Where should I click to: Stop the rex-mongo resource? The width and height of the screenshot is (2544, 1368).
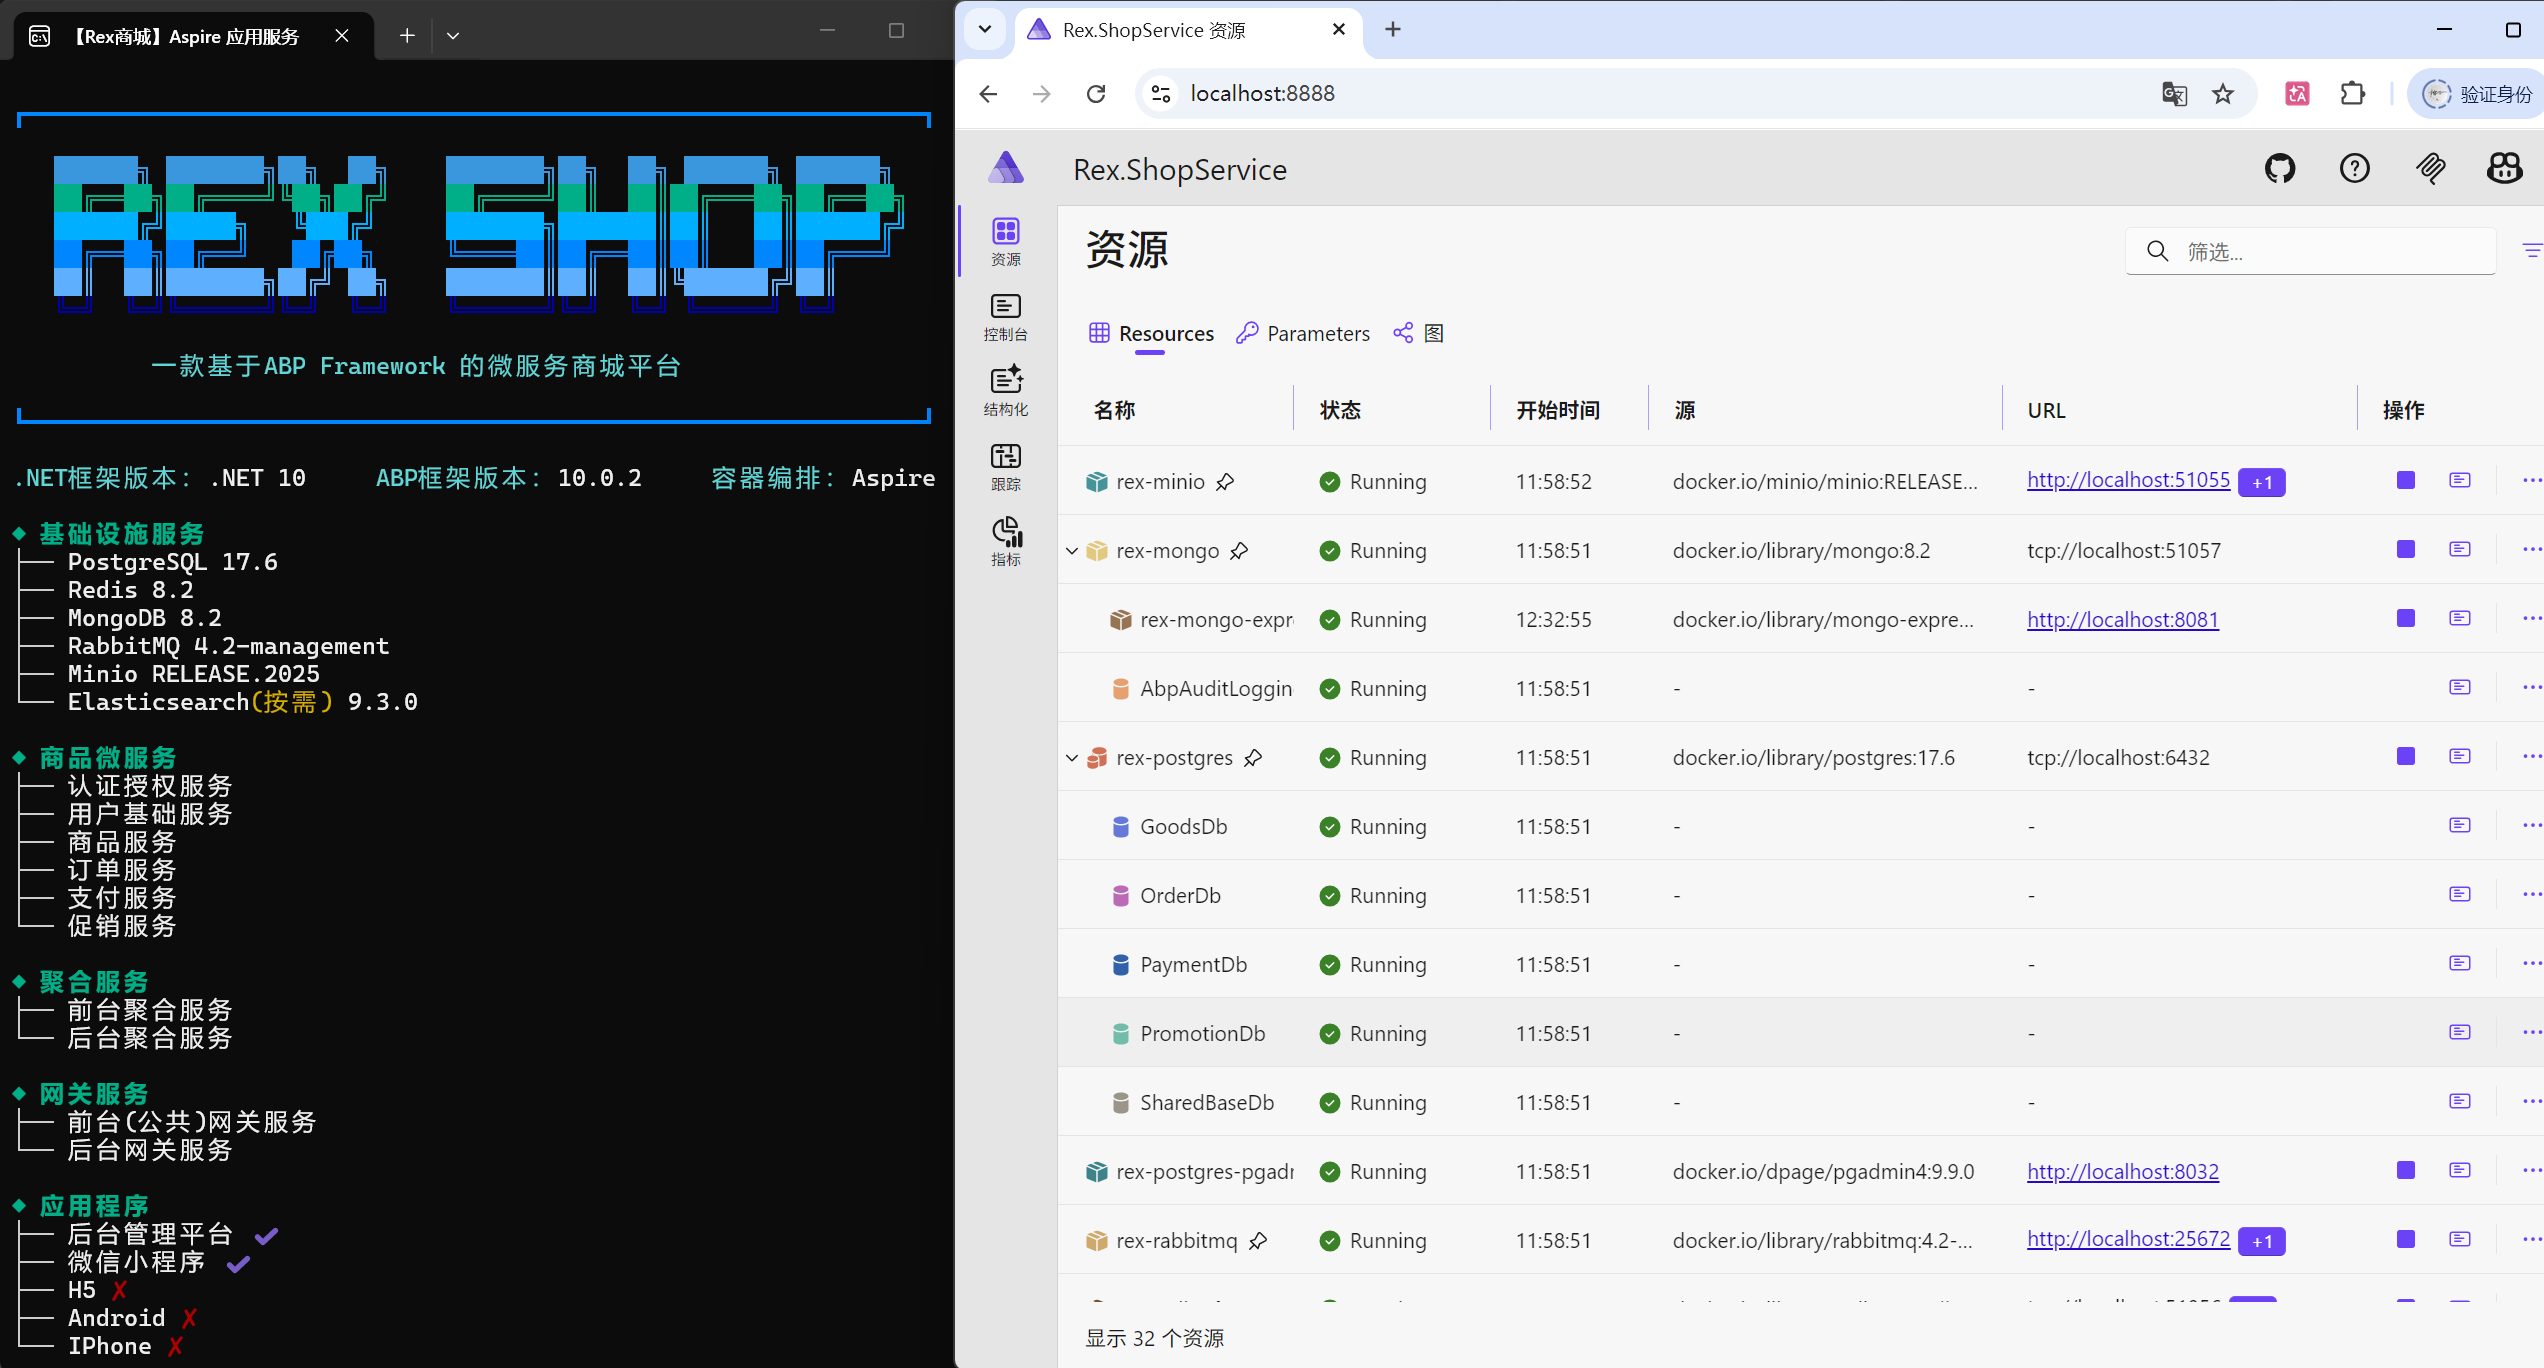coord(2406,549)
